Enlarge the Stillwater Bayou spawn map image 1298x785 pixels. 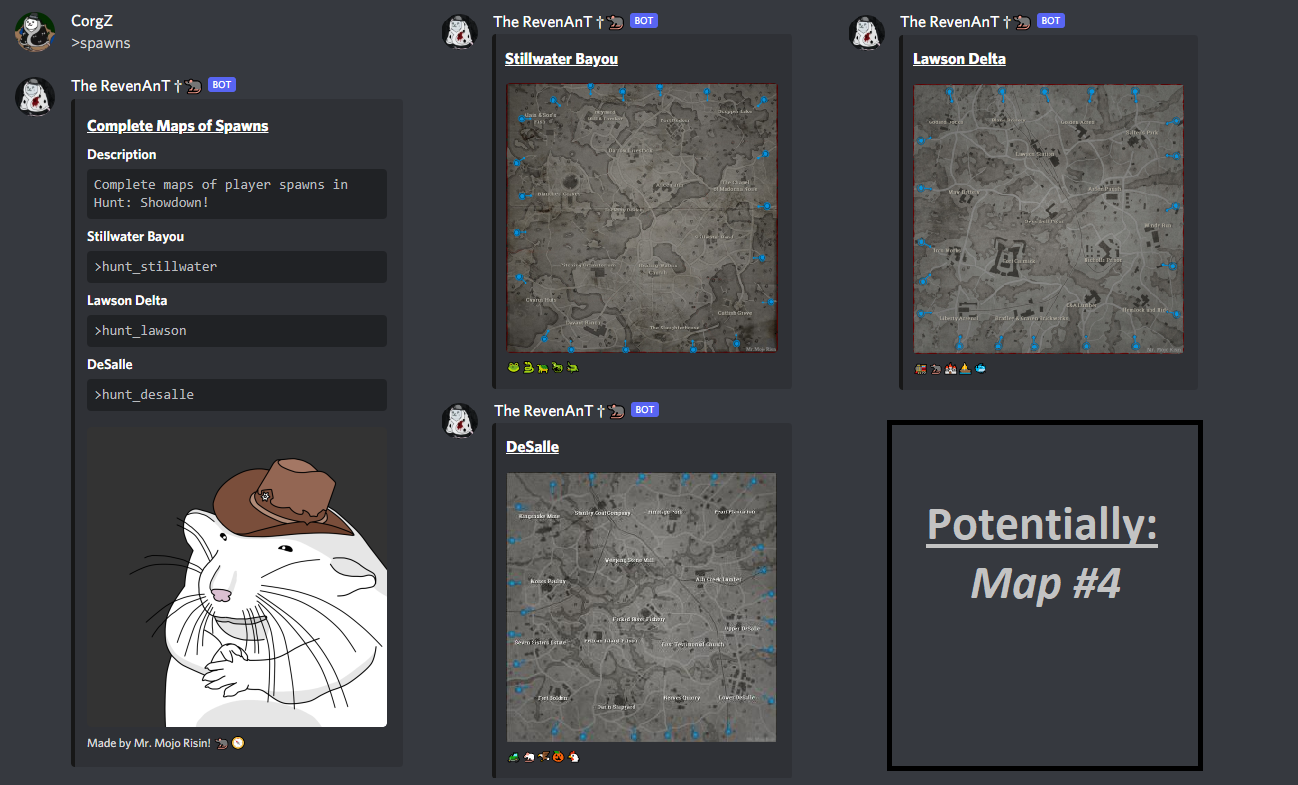pyautogui.click(x=642, y=218)
